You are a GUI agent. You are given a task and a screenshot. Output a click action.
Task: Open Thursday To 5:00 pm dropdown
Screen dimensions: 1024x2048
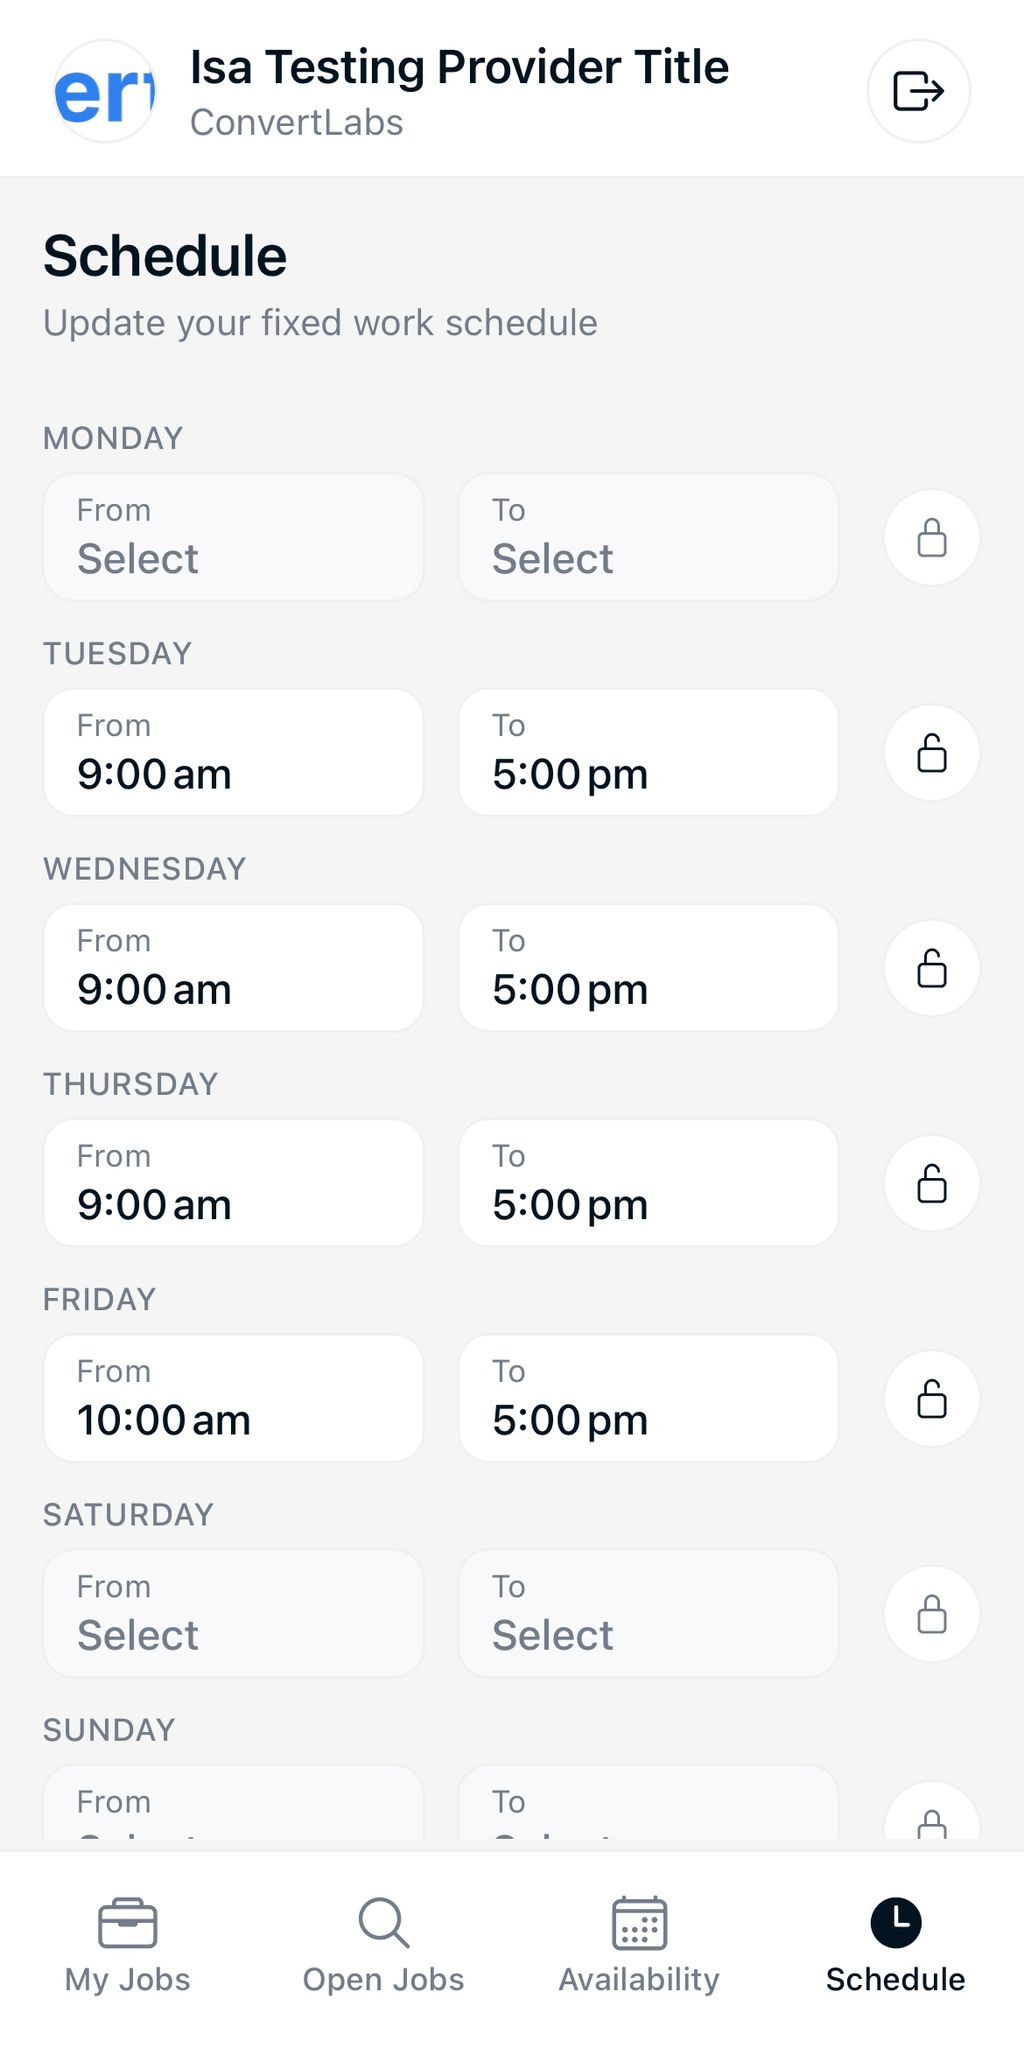point(648,1183)
